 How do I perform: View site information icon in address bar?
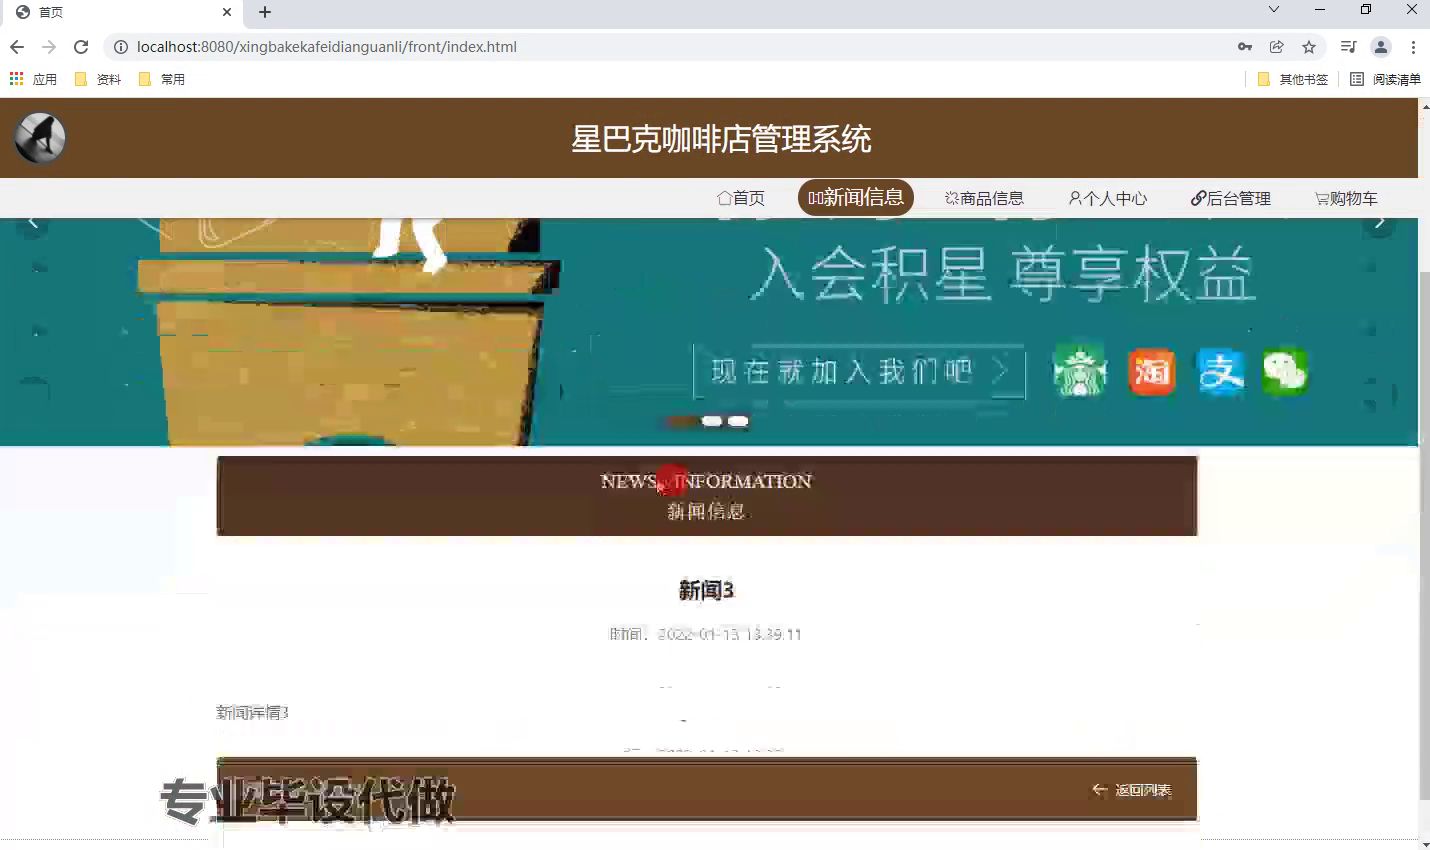[121, 47]
